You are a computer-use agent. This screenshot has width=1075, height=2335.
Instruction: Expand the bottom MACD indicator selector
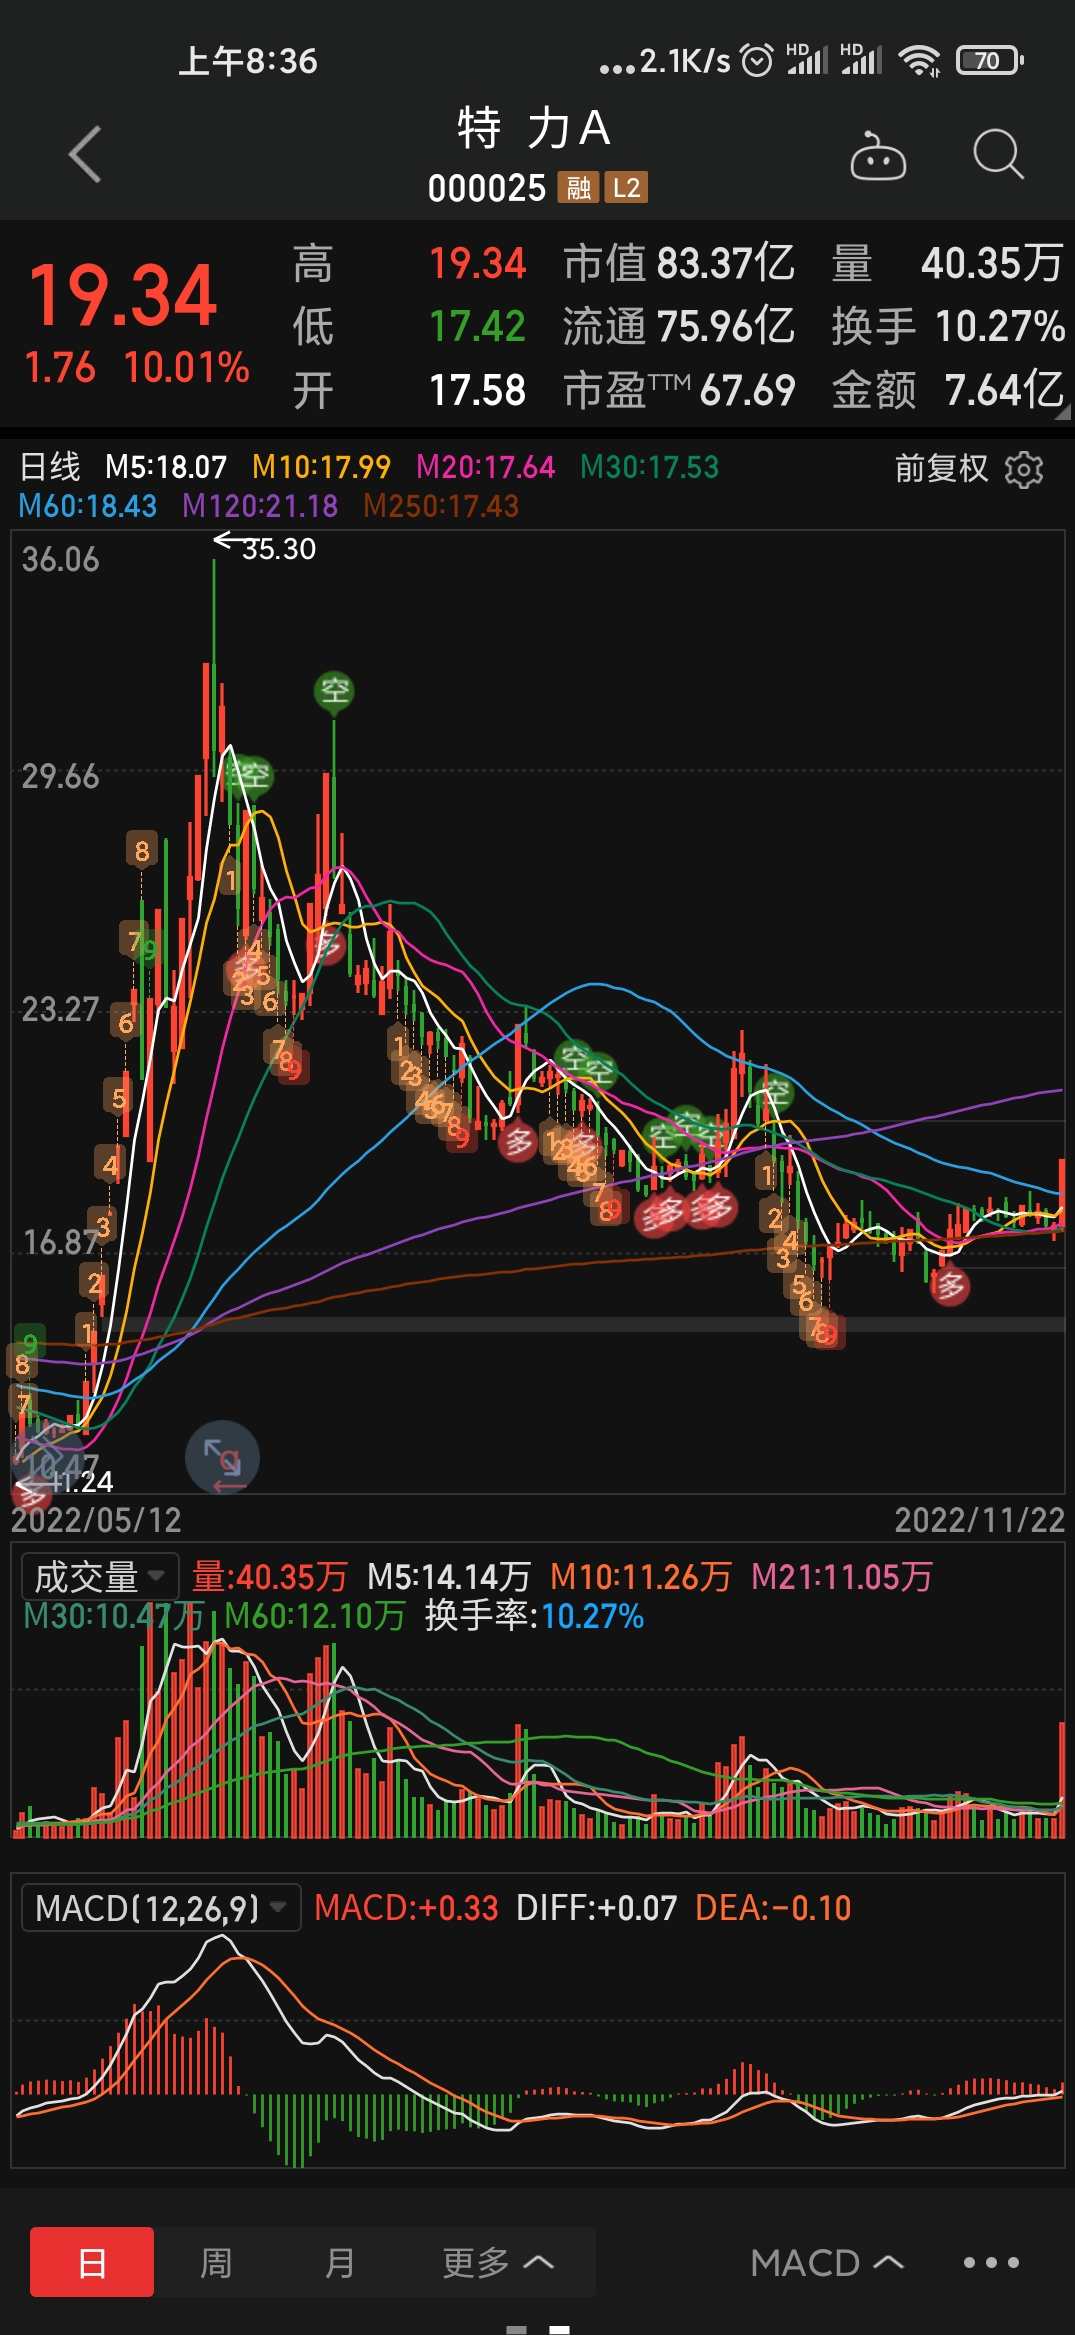coord(826,2262)
